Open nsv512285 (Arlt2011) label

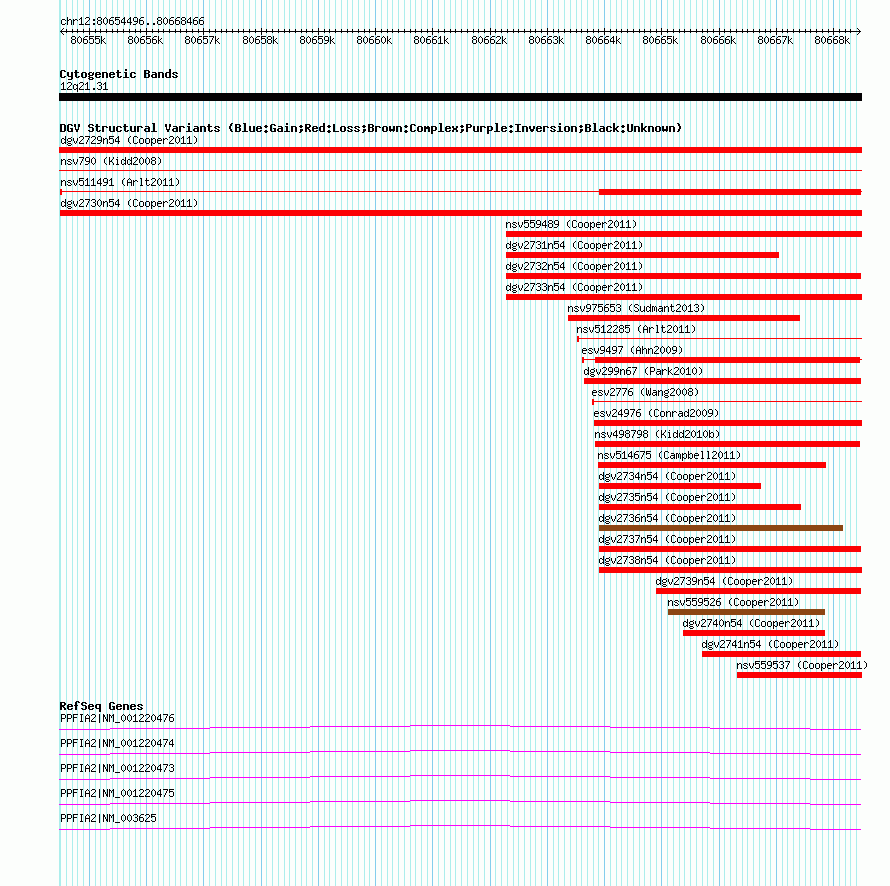click(636, 329)
